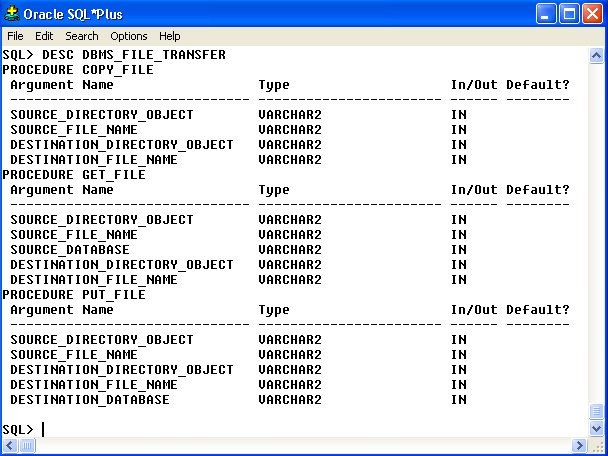Click DESTINATION_DATABASE argument in PUT_FILE
Screen dimensions: 608x456
90,400
